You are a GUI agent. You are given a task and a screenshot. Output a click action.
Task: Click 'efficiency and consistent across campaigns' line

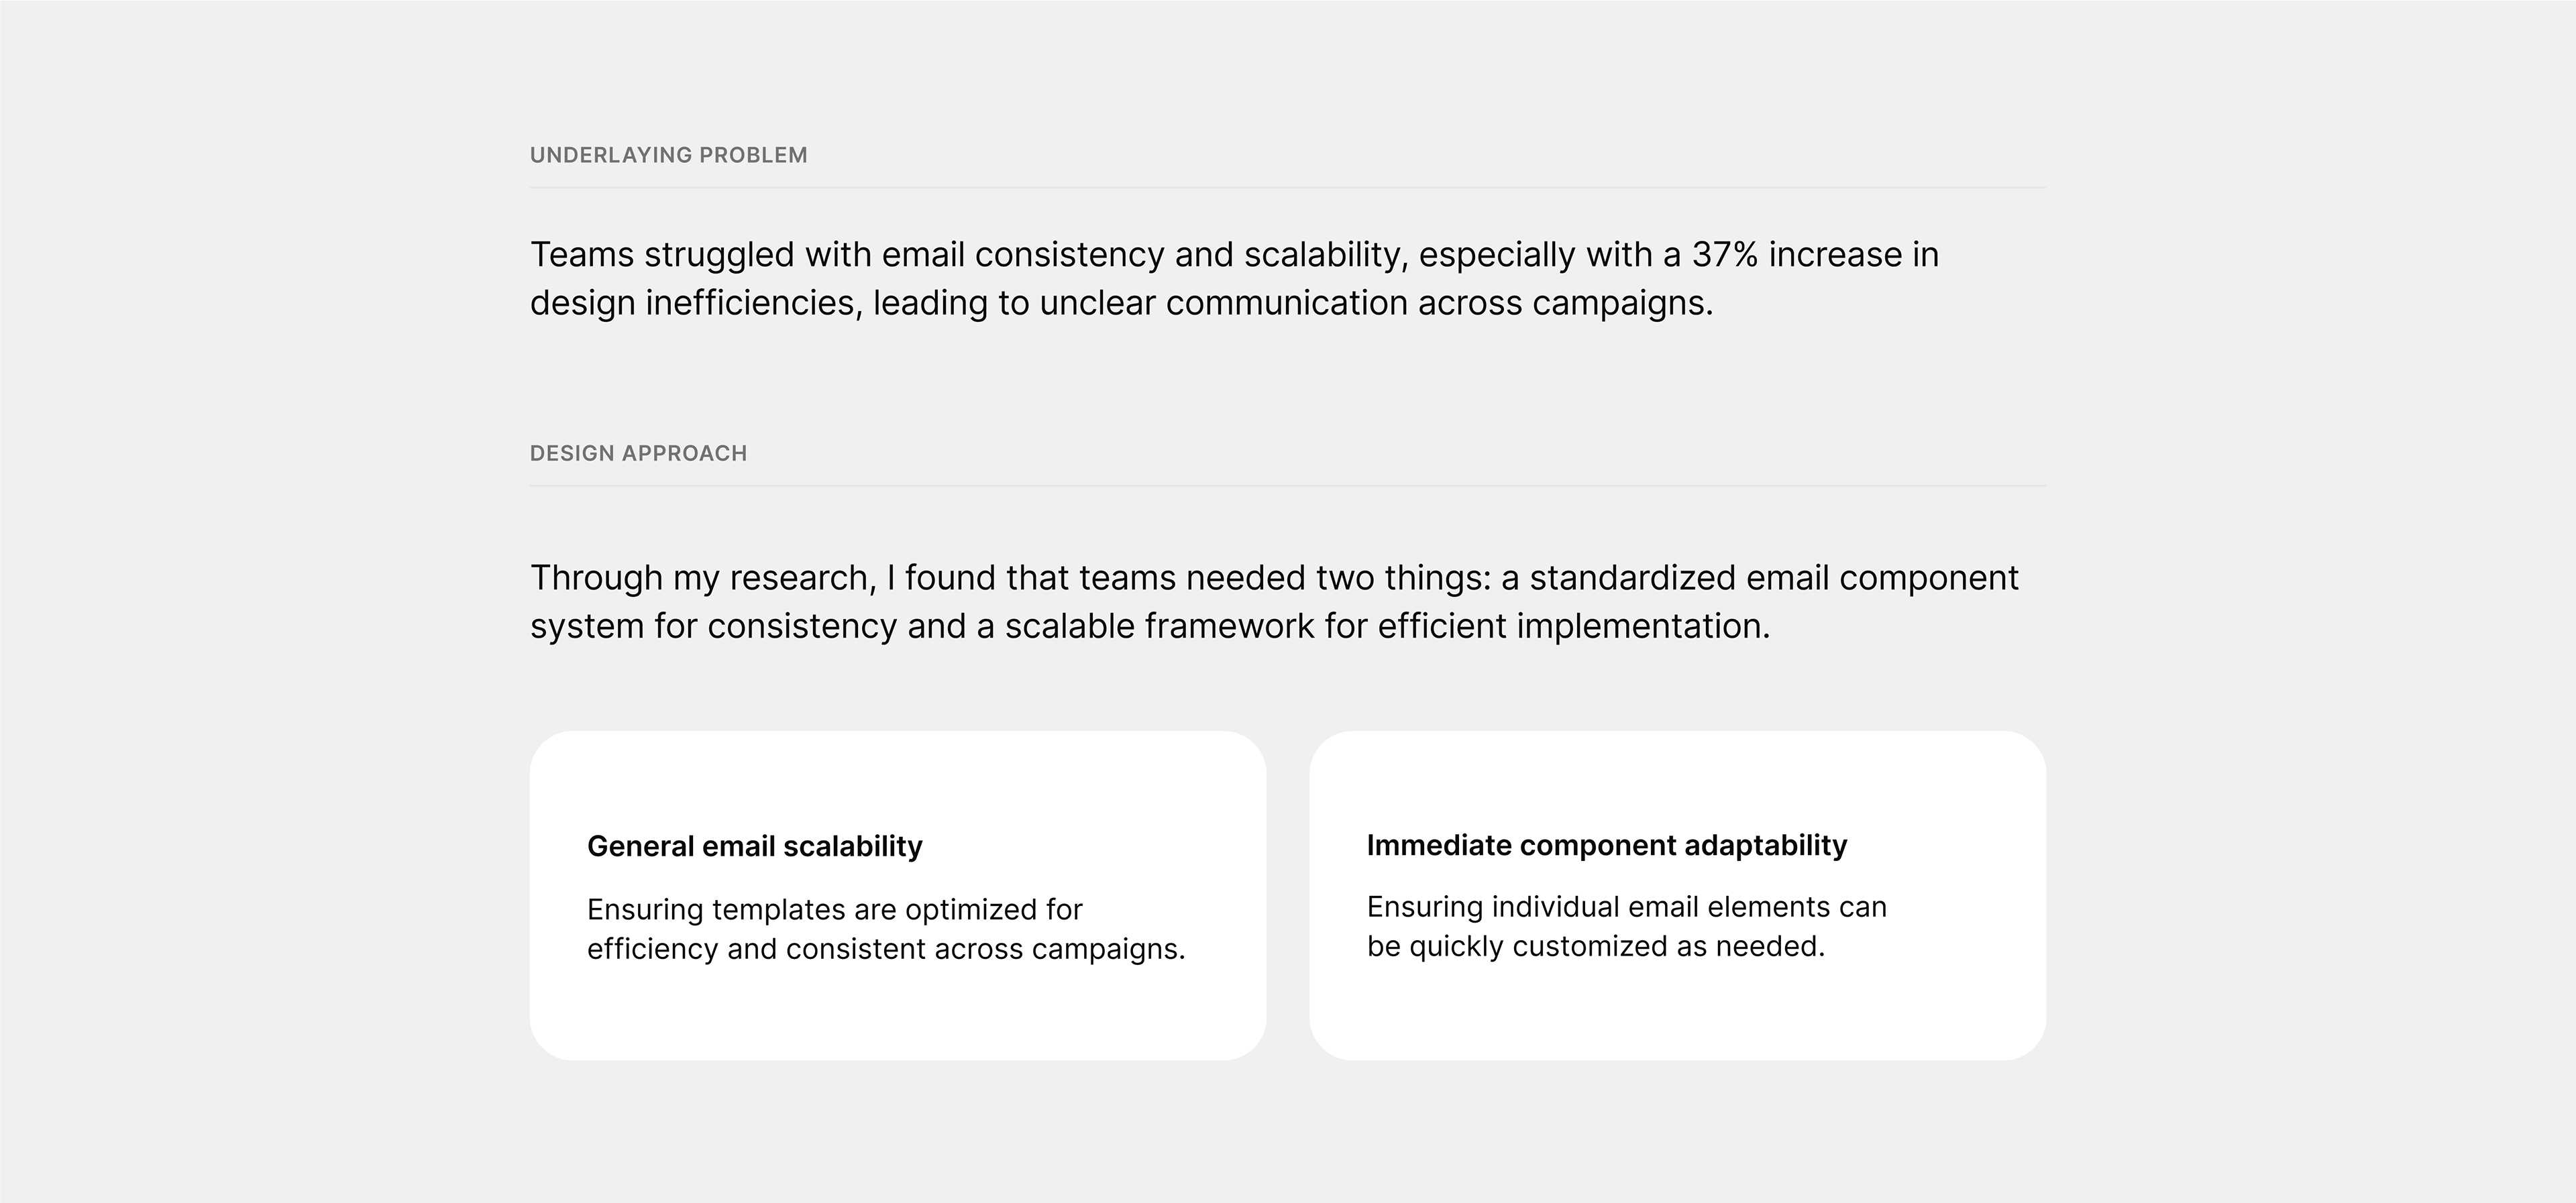886,949
